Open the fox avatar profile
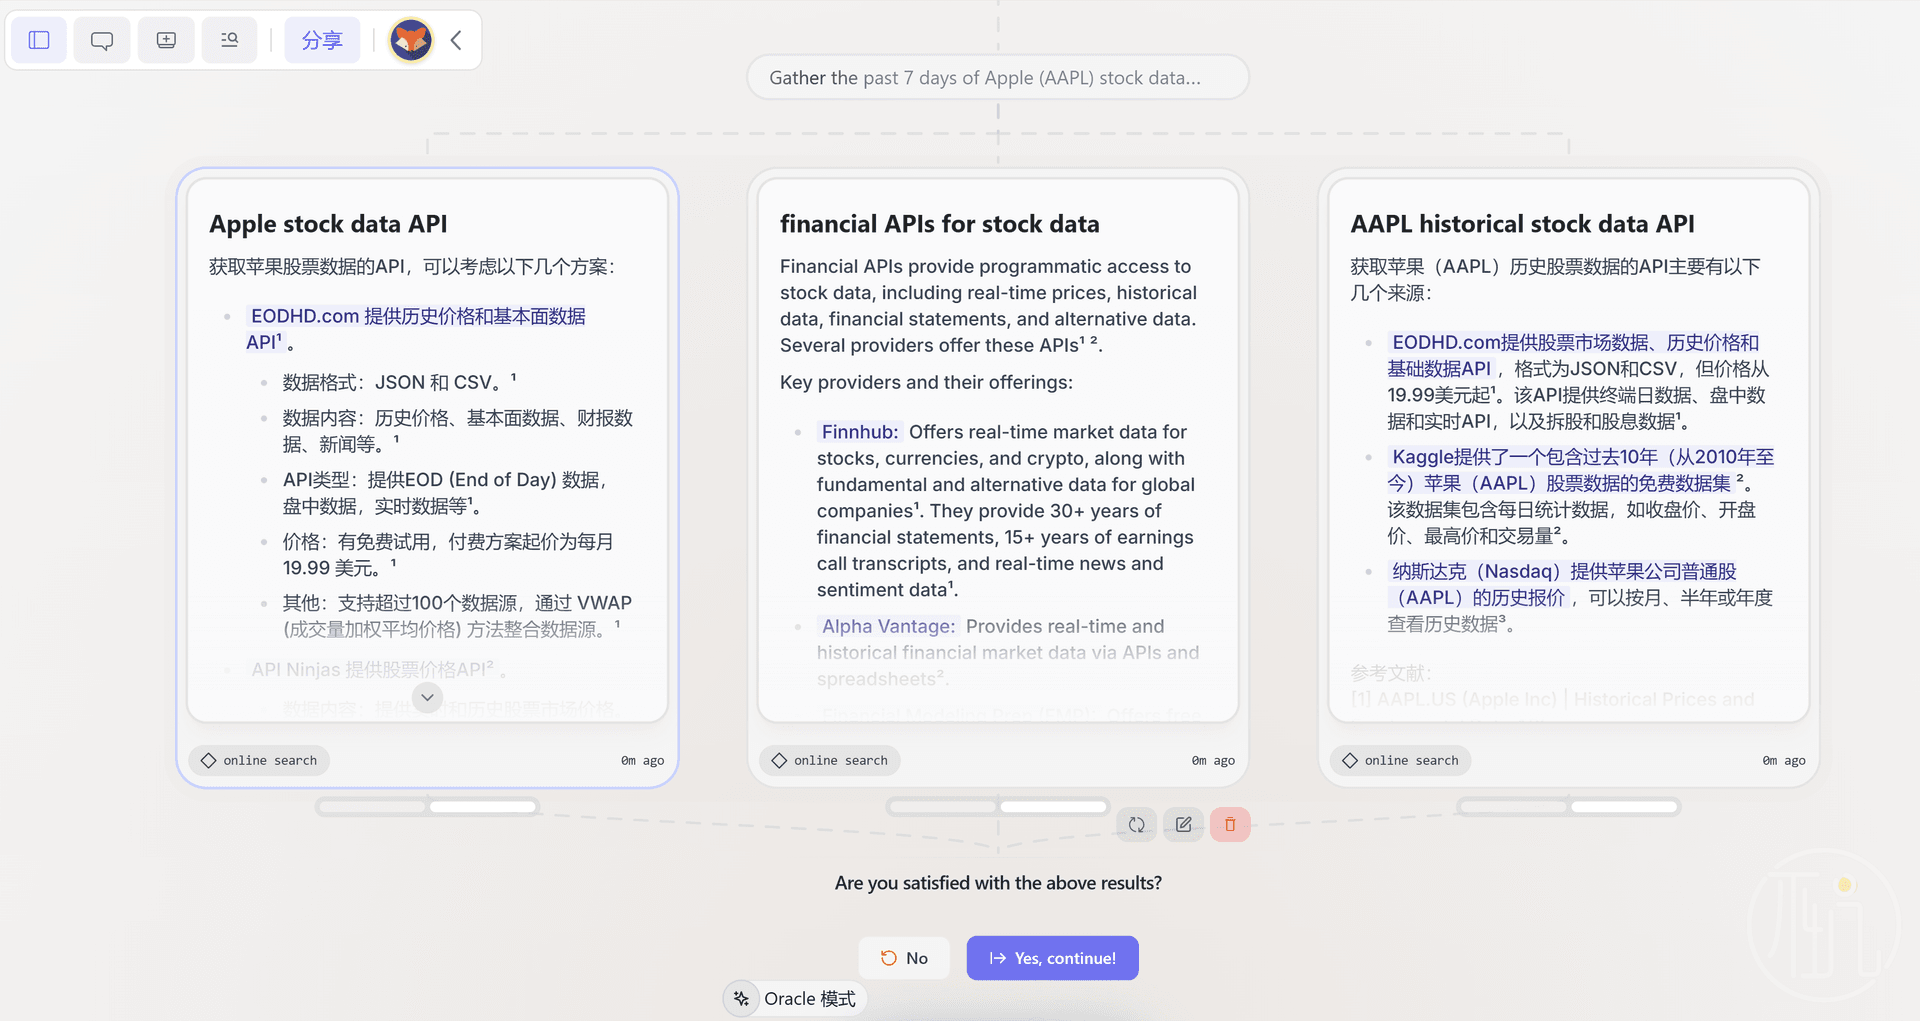Image resolution: width=1920 pixels, height=1021 pixels. click(x=411, y=40)
